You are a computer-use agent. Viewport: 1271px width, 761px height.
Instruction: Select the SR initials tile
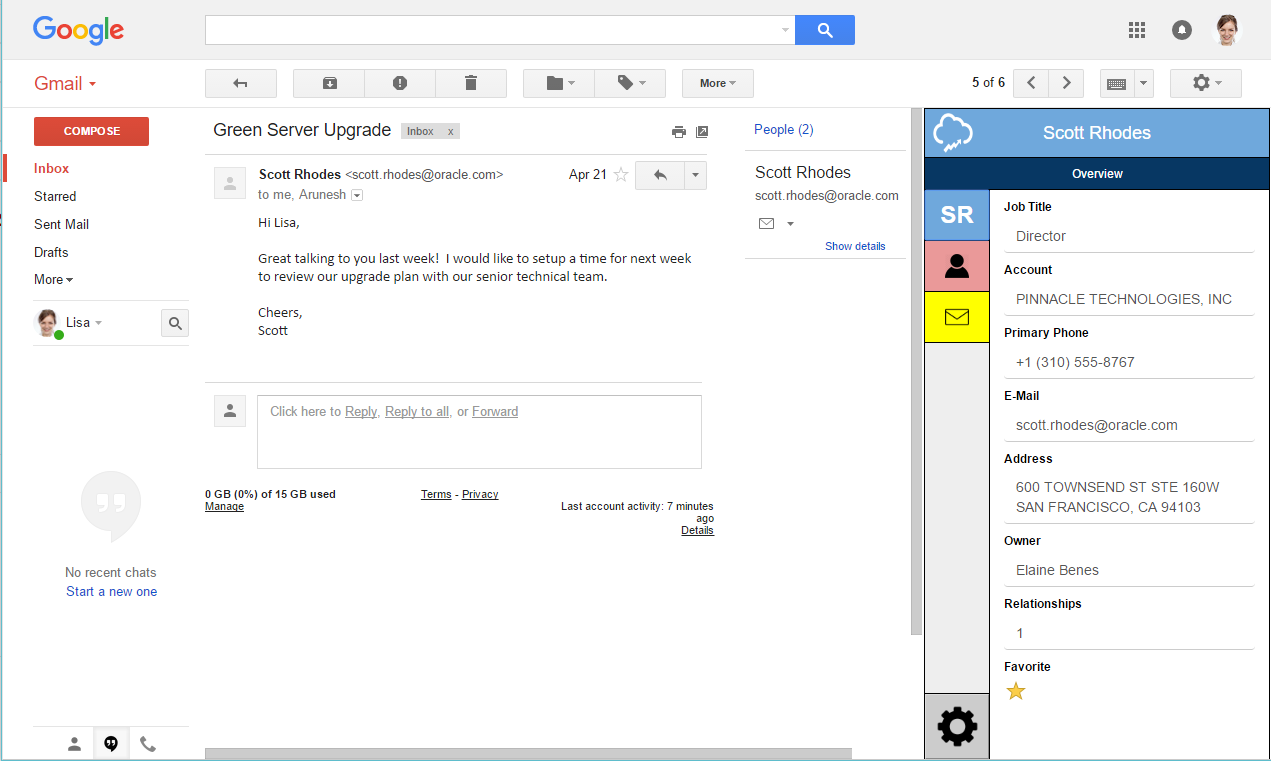tap(957, 215)
